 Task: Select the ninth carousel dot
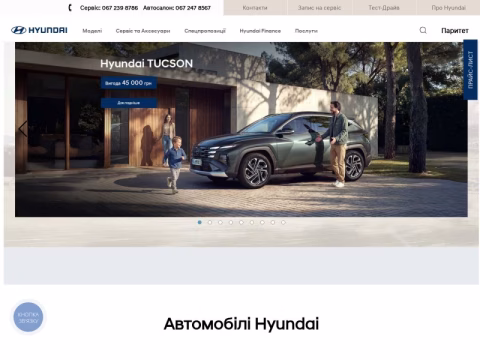click(283, 222)
